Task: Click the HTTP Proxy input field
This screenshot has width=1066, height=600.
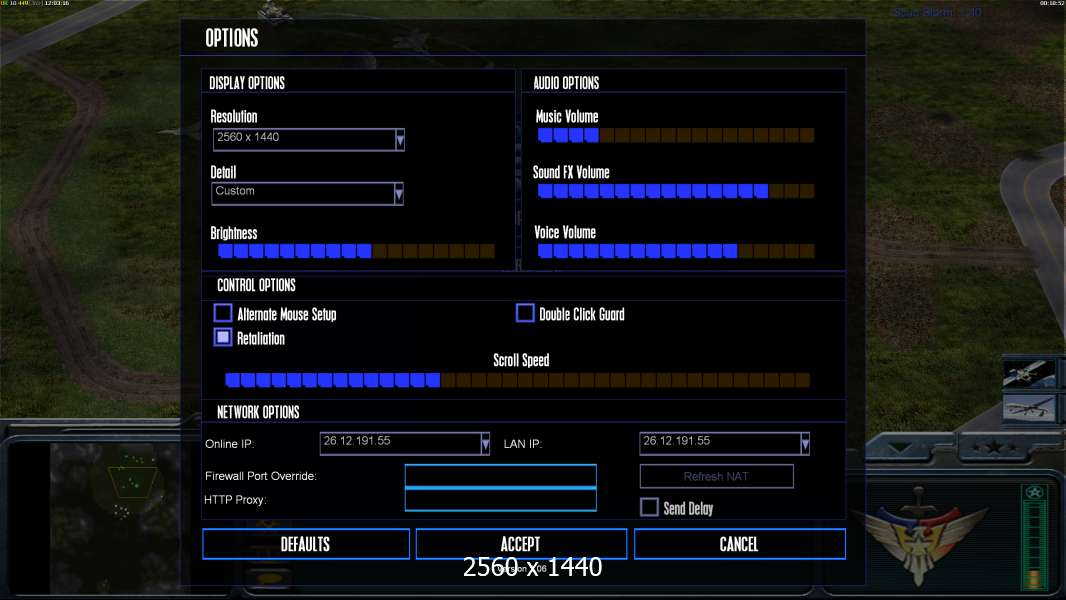Action: pyautogui.click(x=500, y=499)
